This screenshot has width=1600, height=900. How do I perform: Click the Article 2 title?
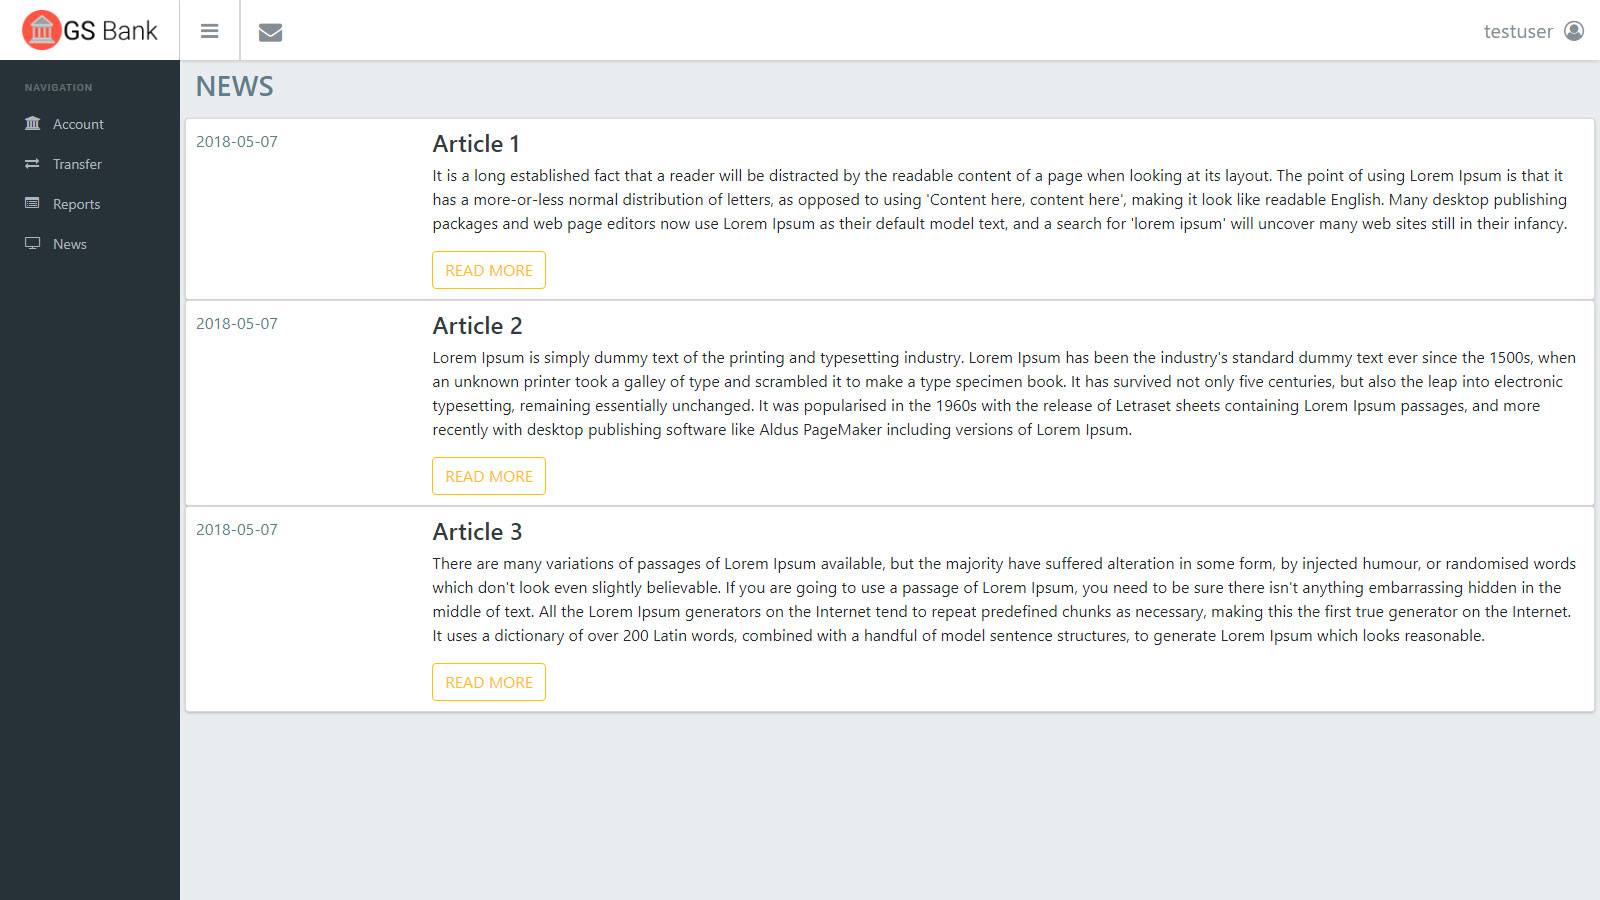click(x=477, y=326)
